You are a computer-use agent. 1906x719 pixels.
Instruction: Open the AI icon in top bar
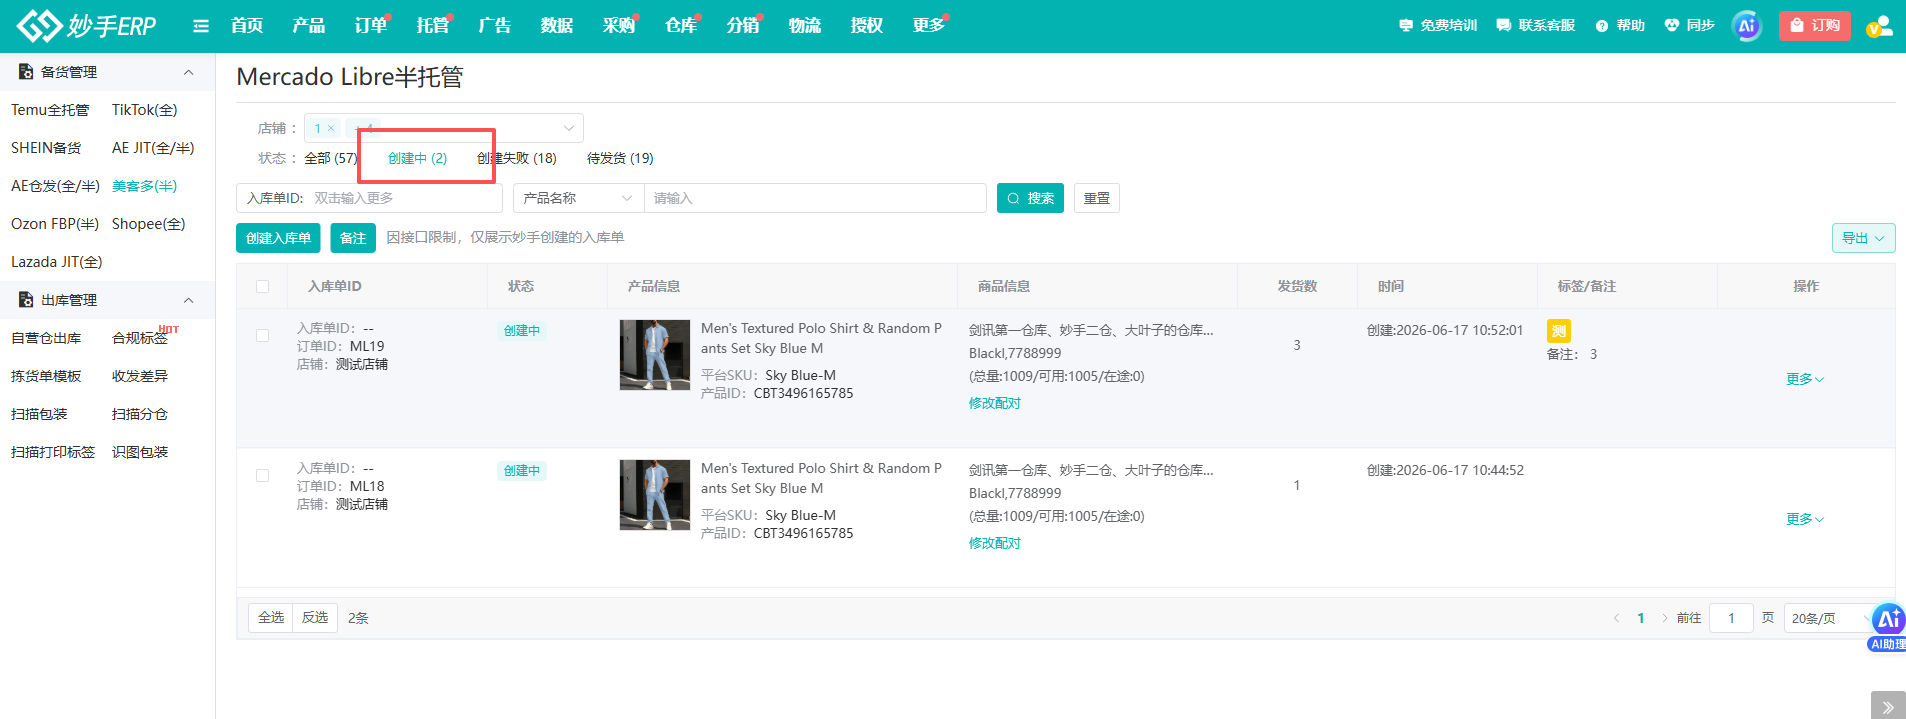coord(1746,26)
